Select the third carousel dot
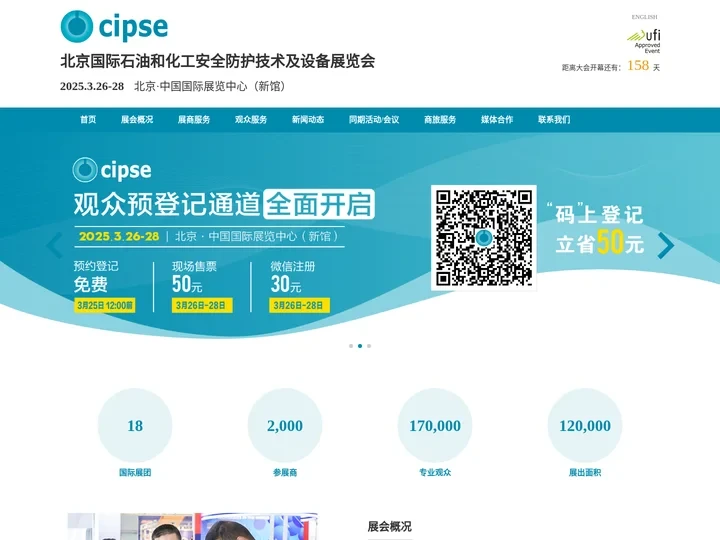This screenshot has width=720, height=540. pos(369,346)
